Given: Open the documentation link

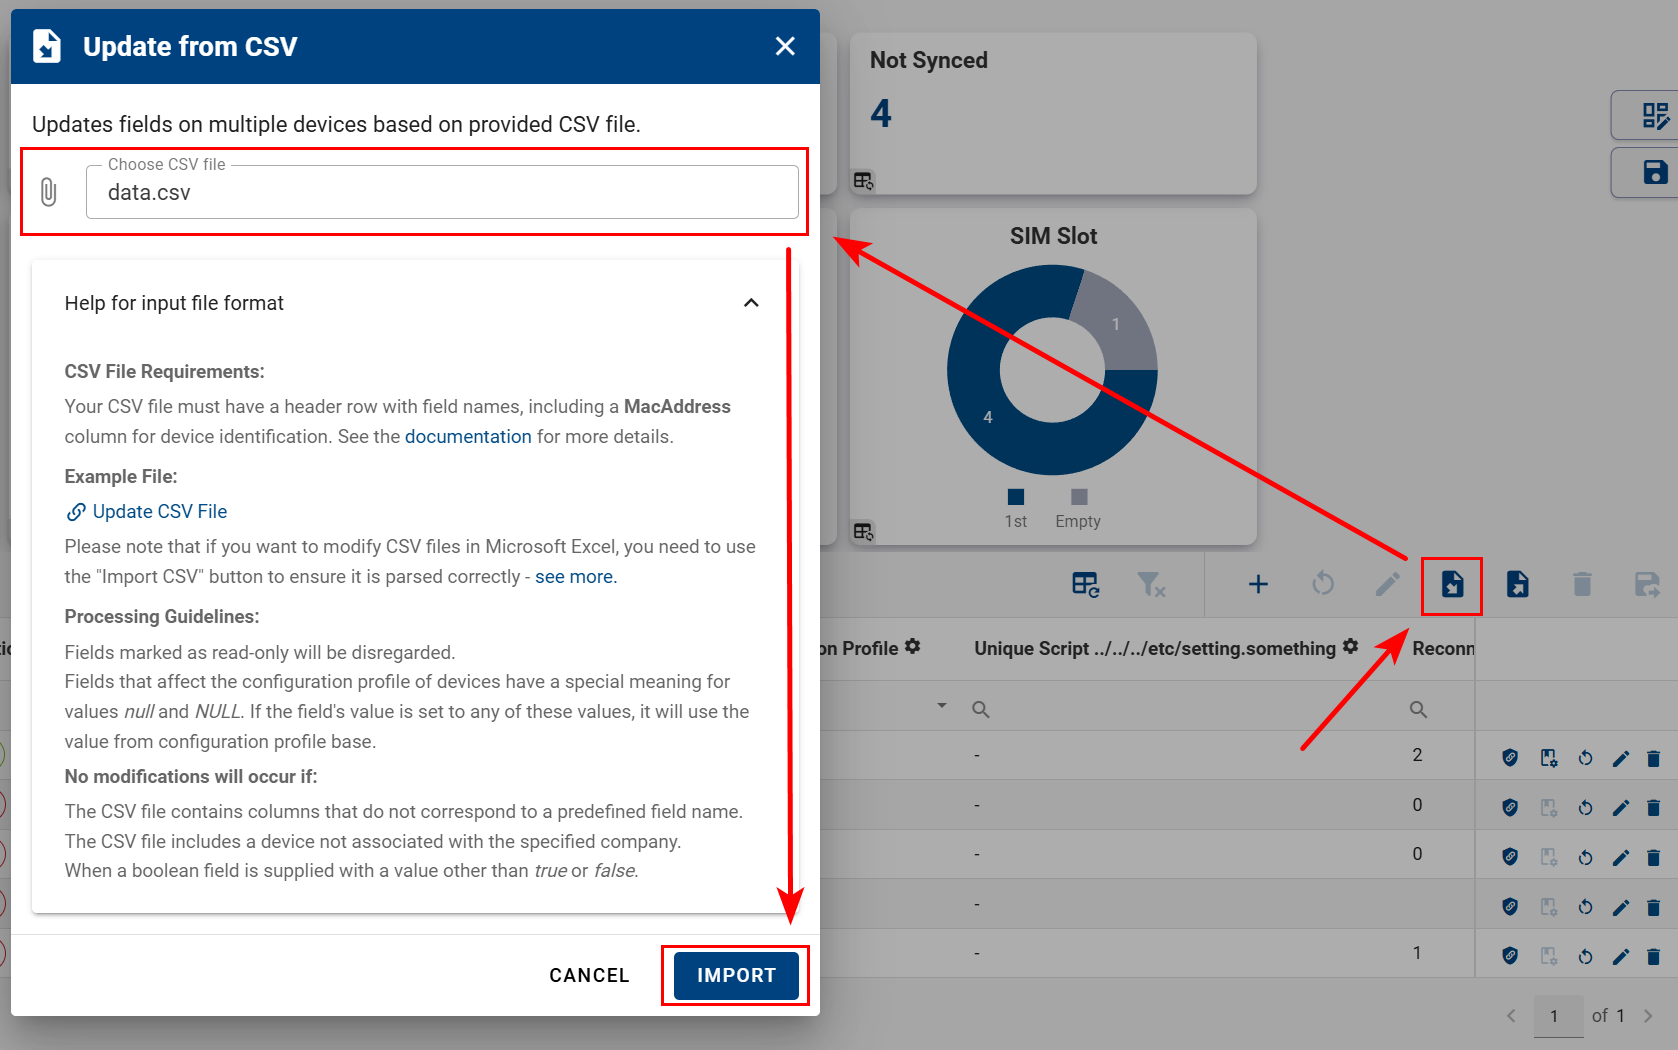Looking at the screenshot, I should click(467, 437).
